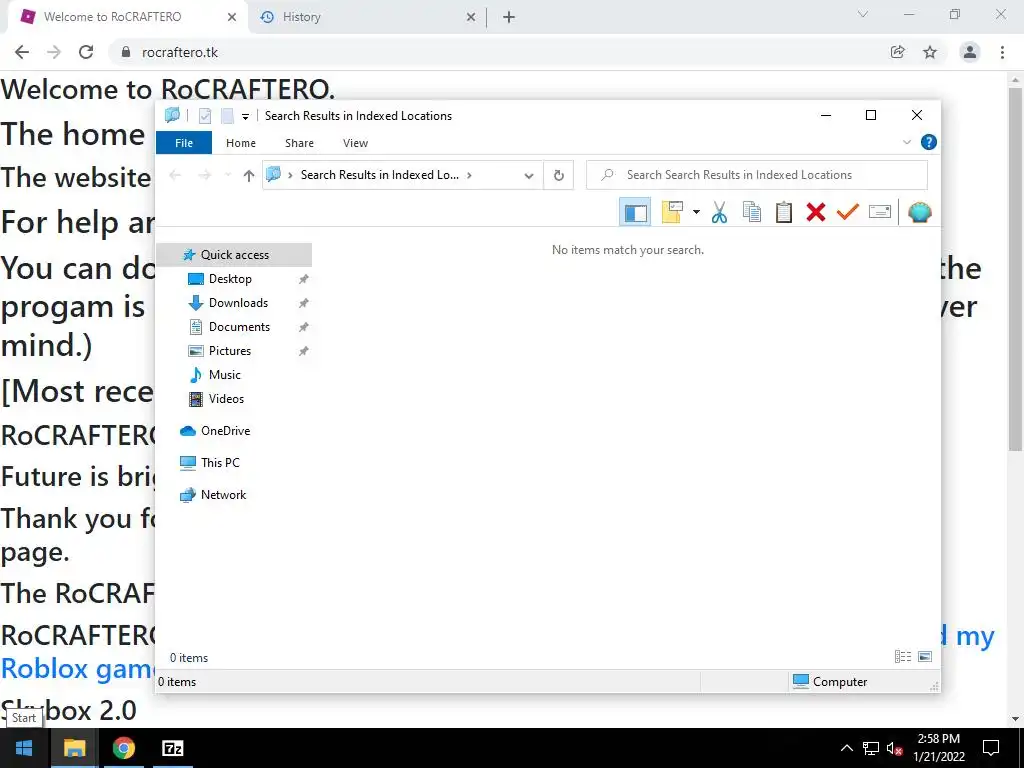The width and height of the screenshot is (1024, 768).
Task: Click the 7-Zip taskbar icon
Action: (x=172, y=748)
